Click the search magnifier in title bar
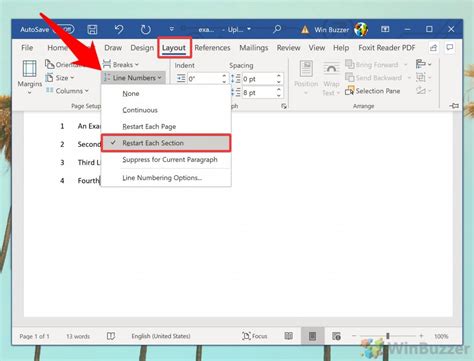The image size is (474, 361). click(277, 30)
